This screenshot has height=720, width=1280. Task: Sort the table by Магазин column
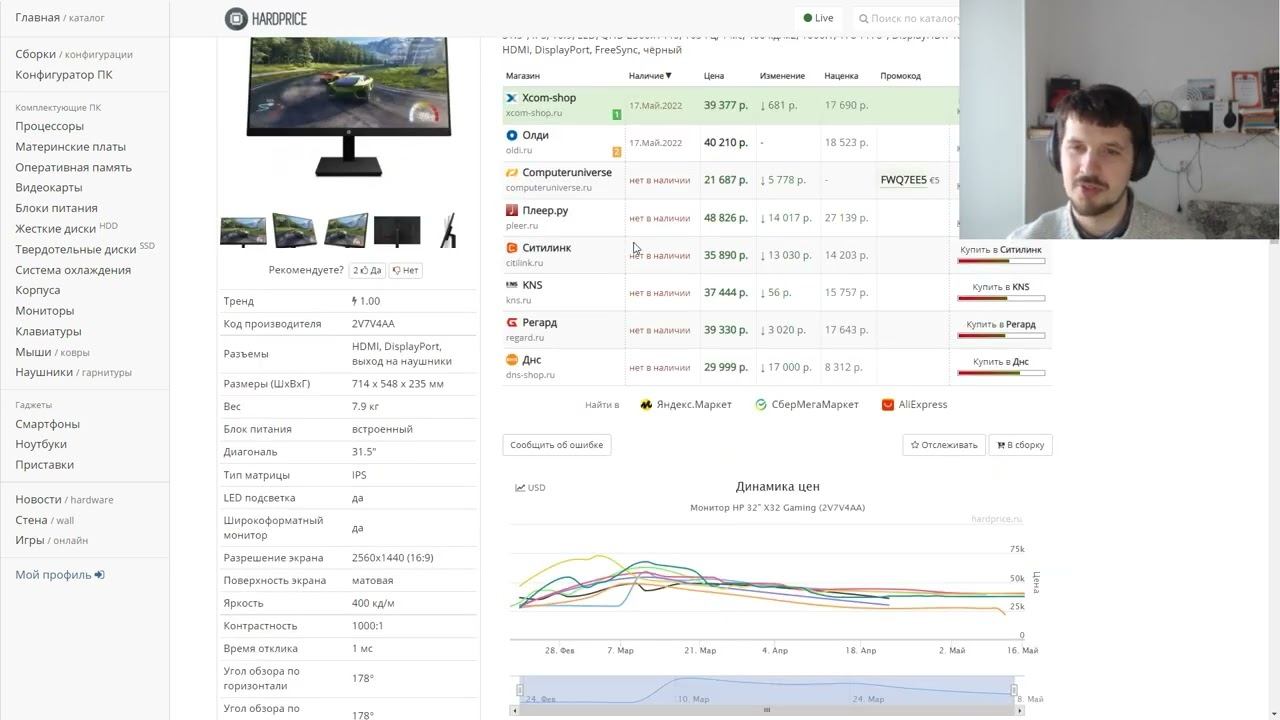point(523,76)
